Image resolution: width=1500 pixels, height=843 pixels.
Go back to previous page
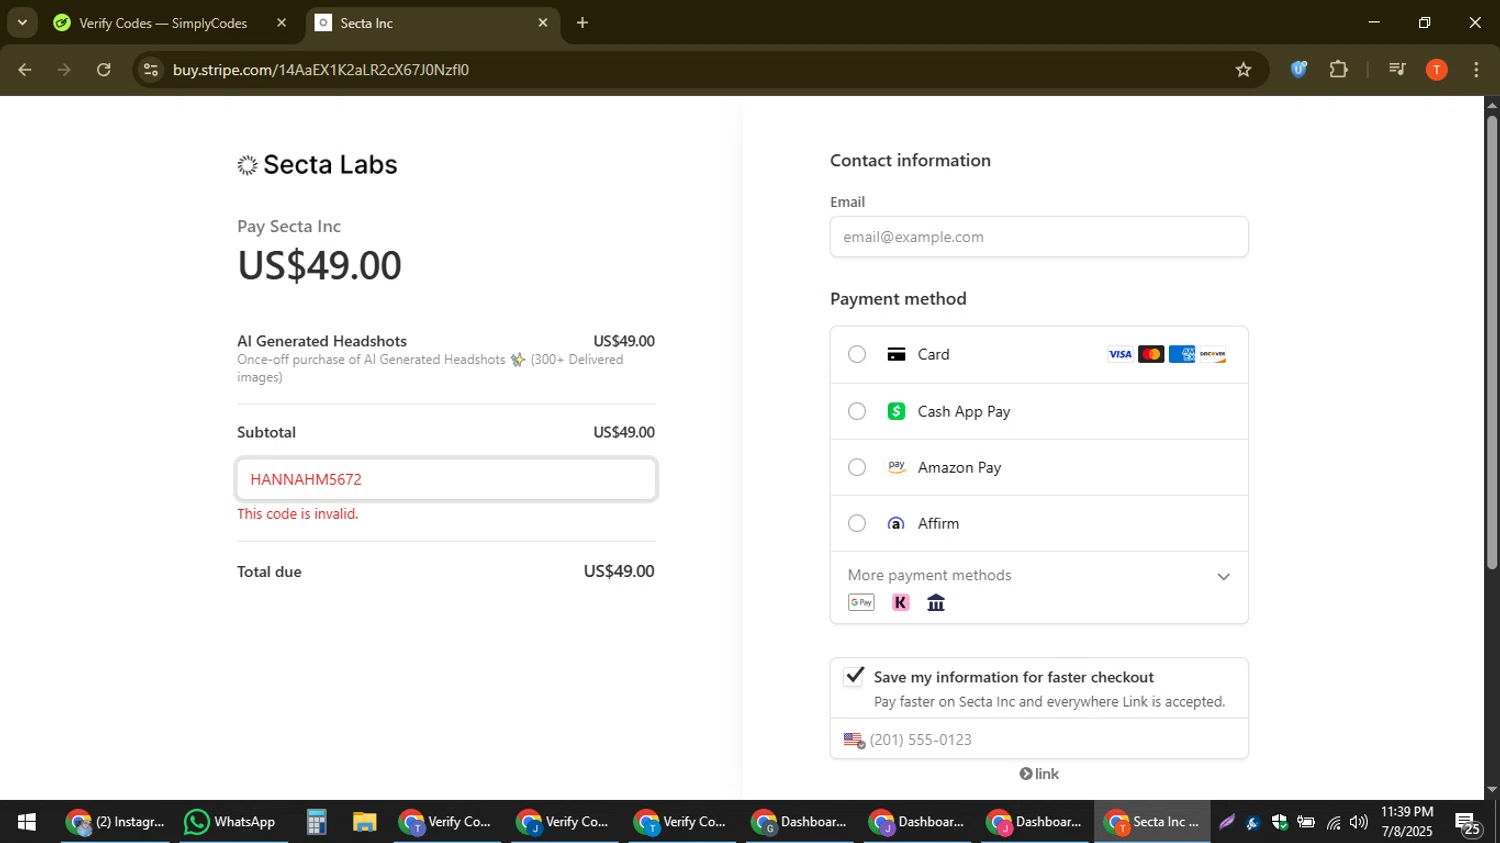tap(25, 70)
